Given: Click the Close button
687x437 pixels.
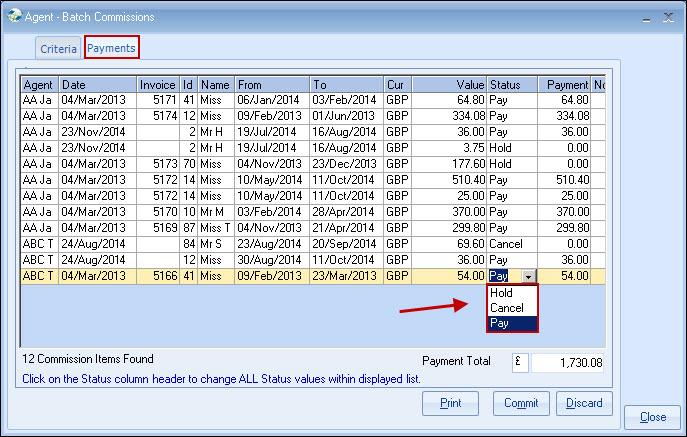Looking at the screenshot, I should click(x=653, y=417).
